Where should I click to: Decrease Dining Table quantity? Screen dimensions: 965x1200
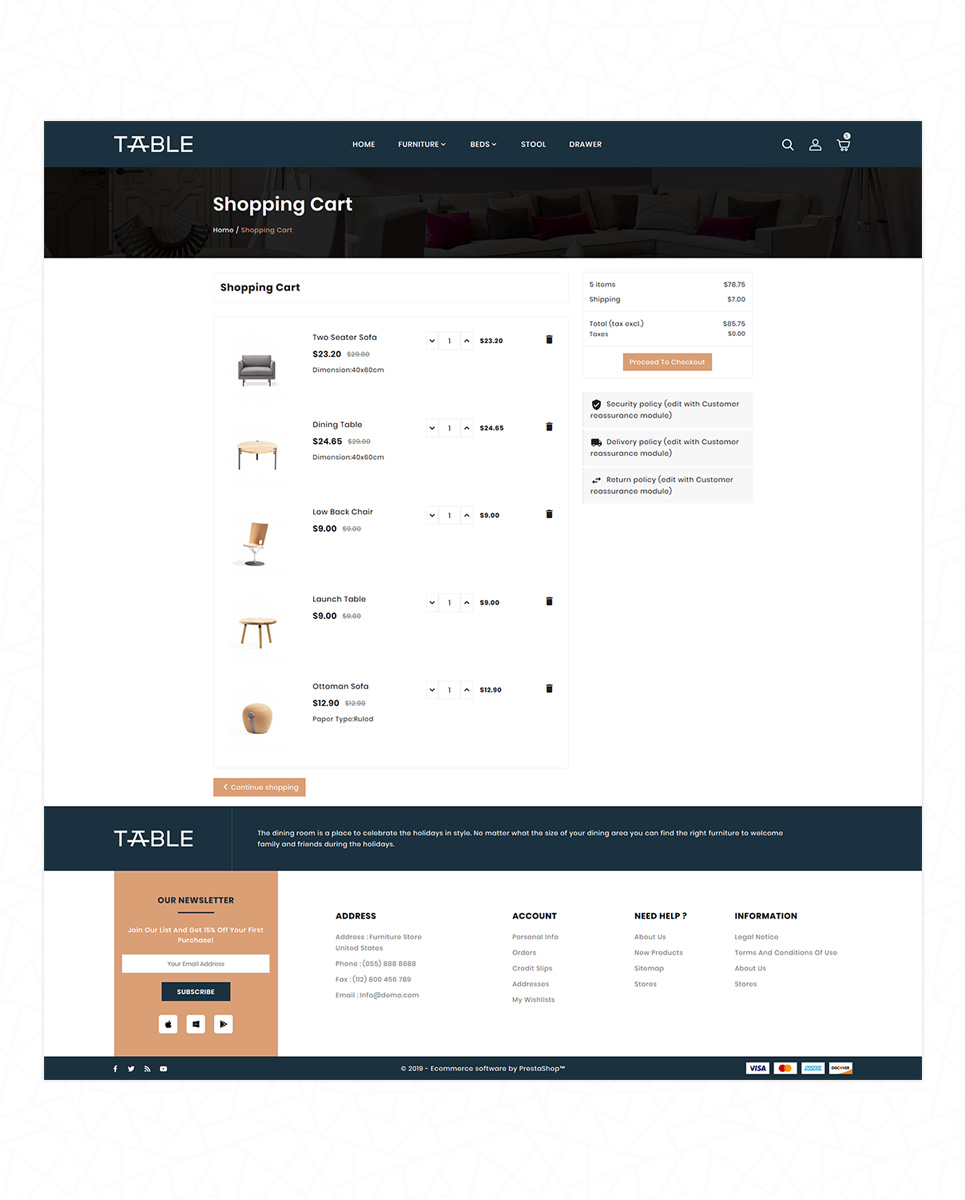click(432, 428)
